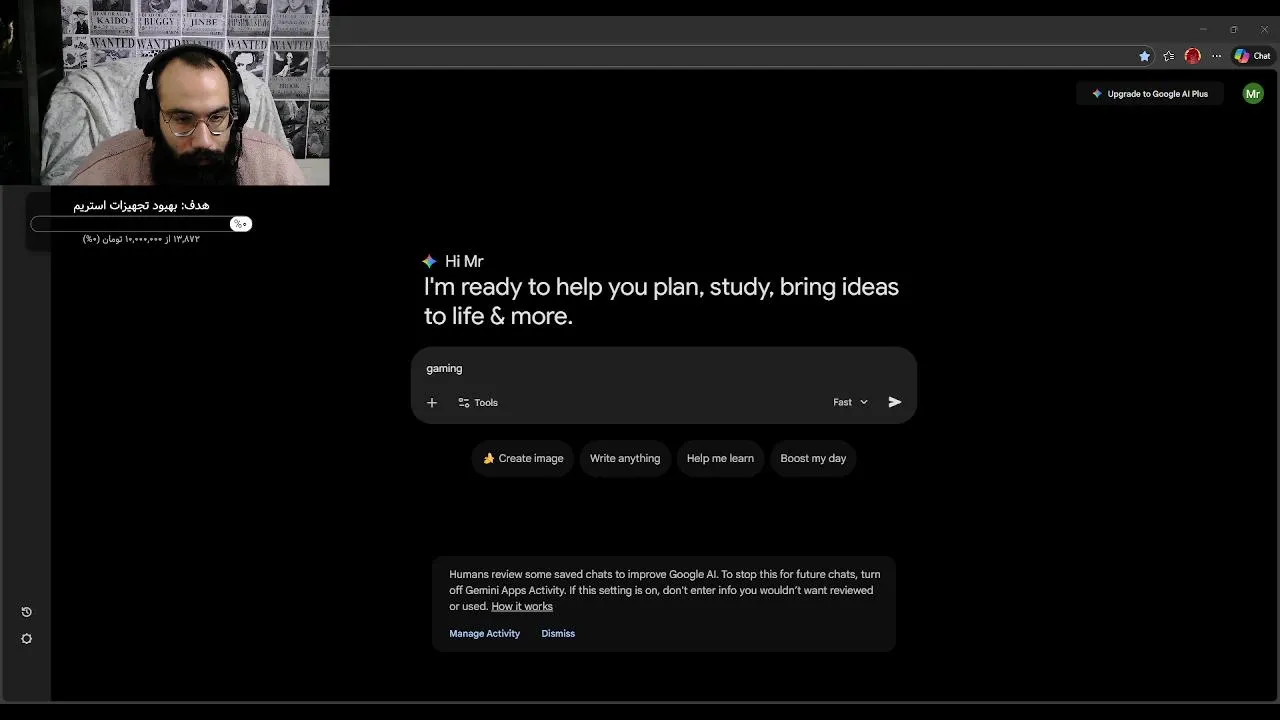Click the blue bookmark star in address bar

[x=1145, y=56]
